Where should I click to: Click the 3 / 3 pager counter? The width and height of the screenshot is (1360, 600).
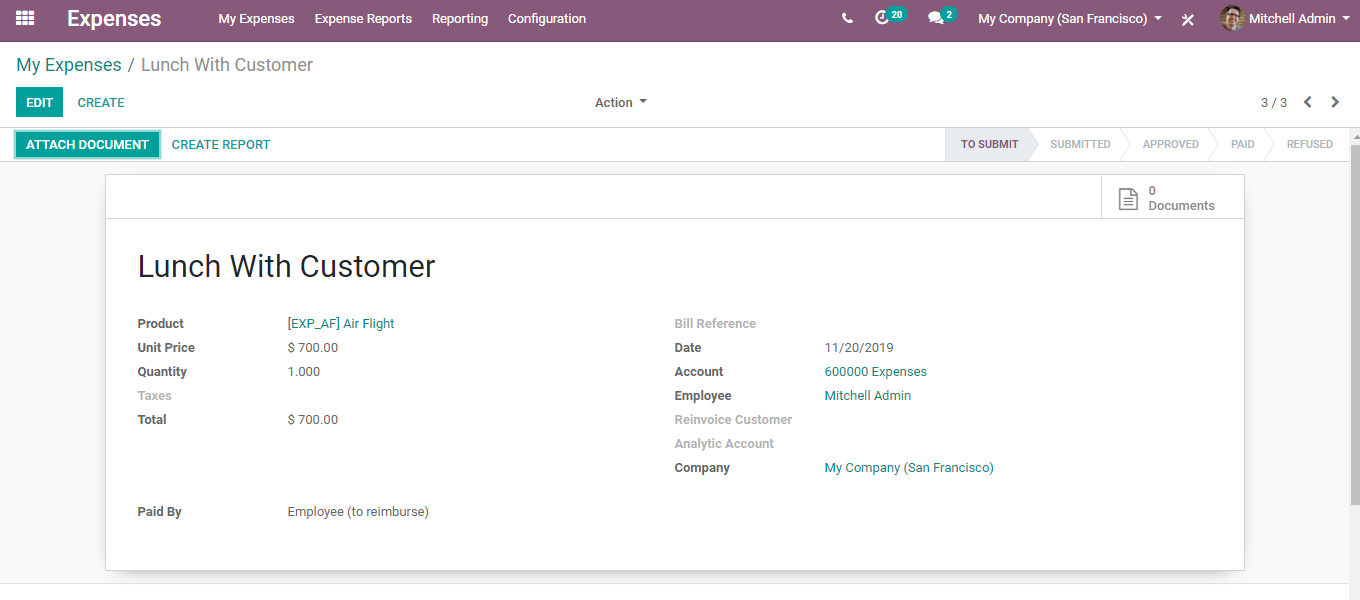[x=1274, y=103]
